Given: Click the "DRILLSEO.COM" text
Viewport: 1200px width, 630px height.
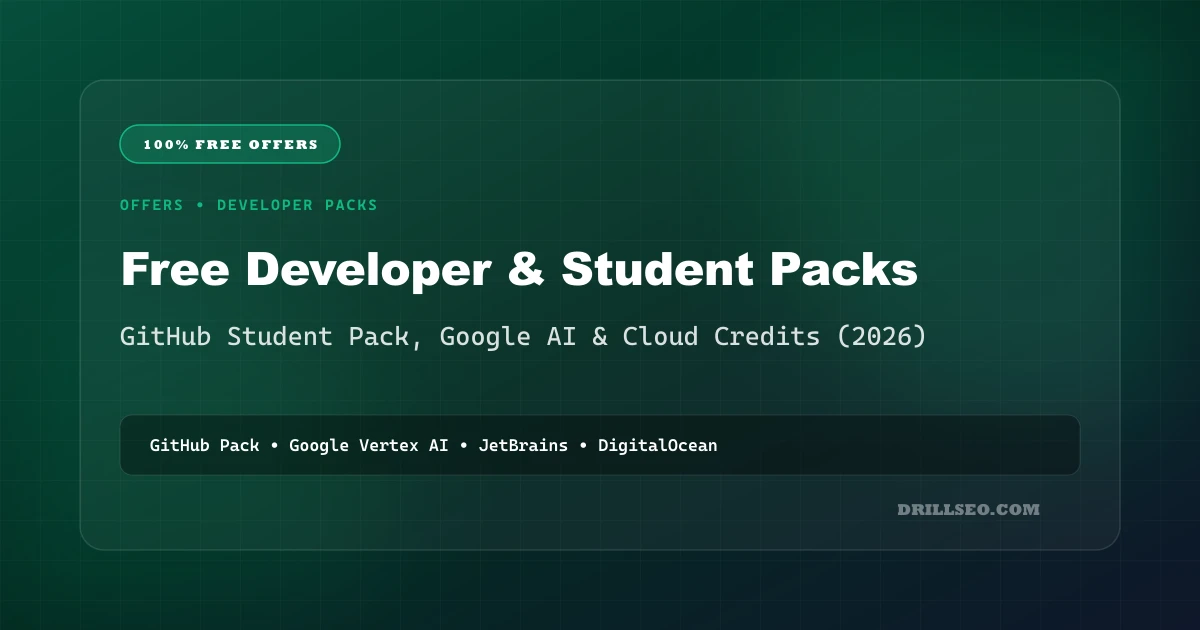Looking at the screenshot, I should (x=969, y=509).
